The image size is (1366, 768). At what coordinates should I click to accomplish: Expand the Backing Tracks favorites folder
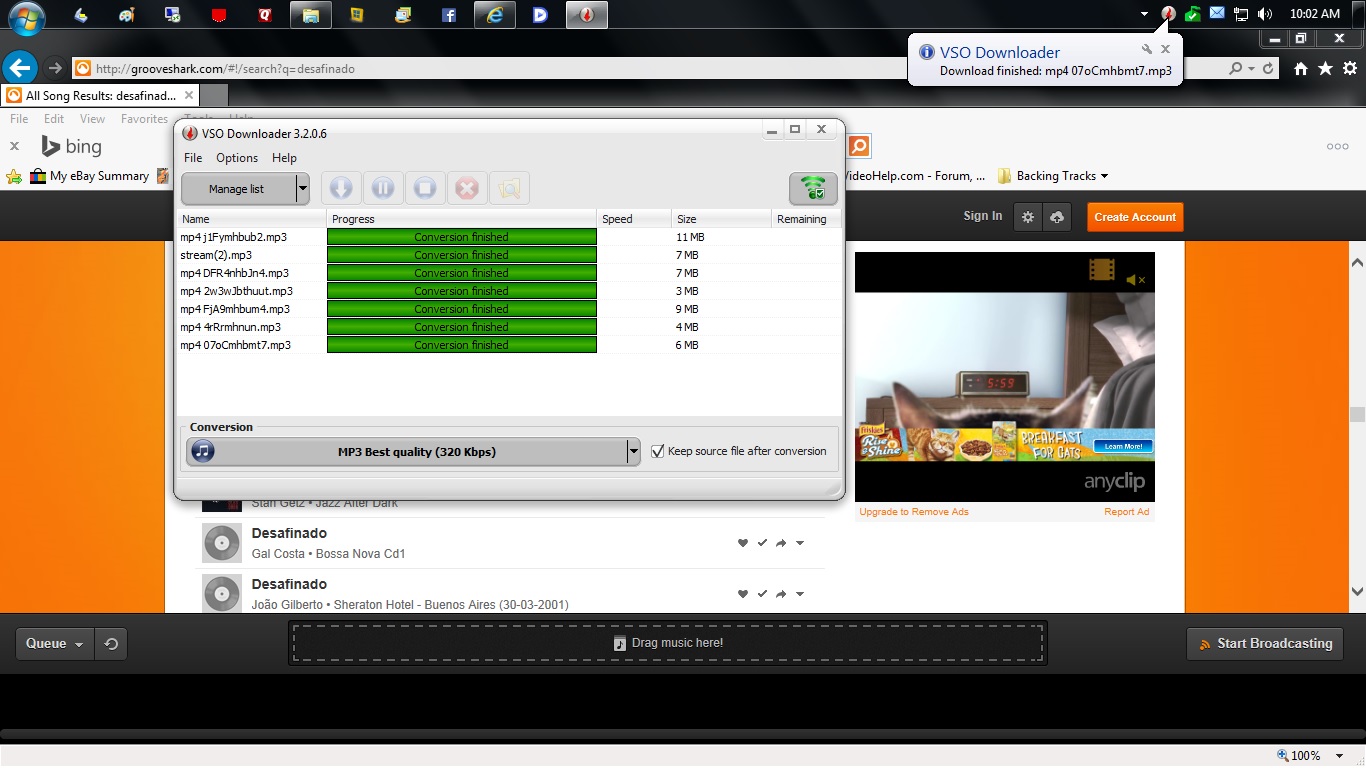click(x=1053, y=176)
